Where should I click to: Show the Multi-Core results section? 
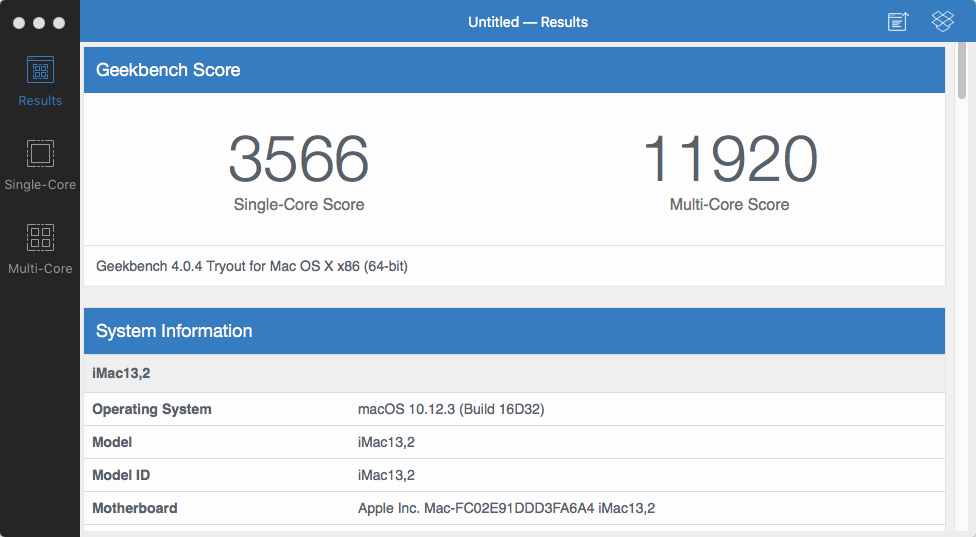(x=40, y=248)
